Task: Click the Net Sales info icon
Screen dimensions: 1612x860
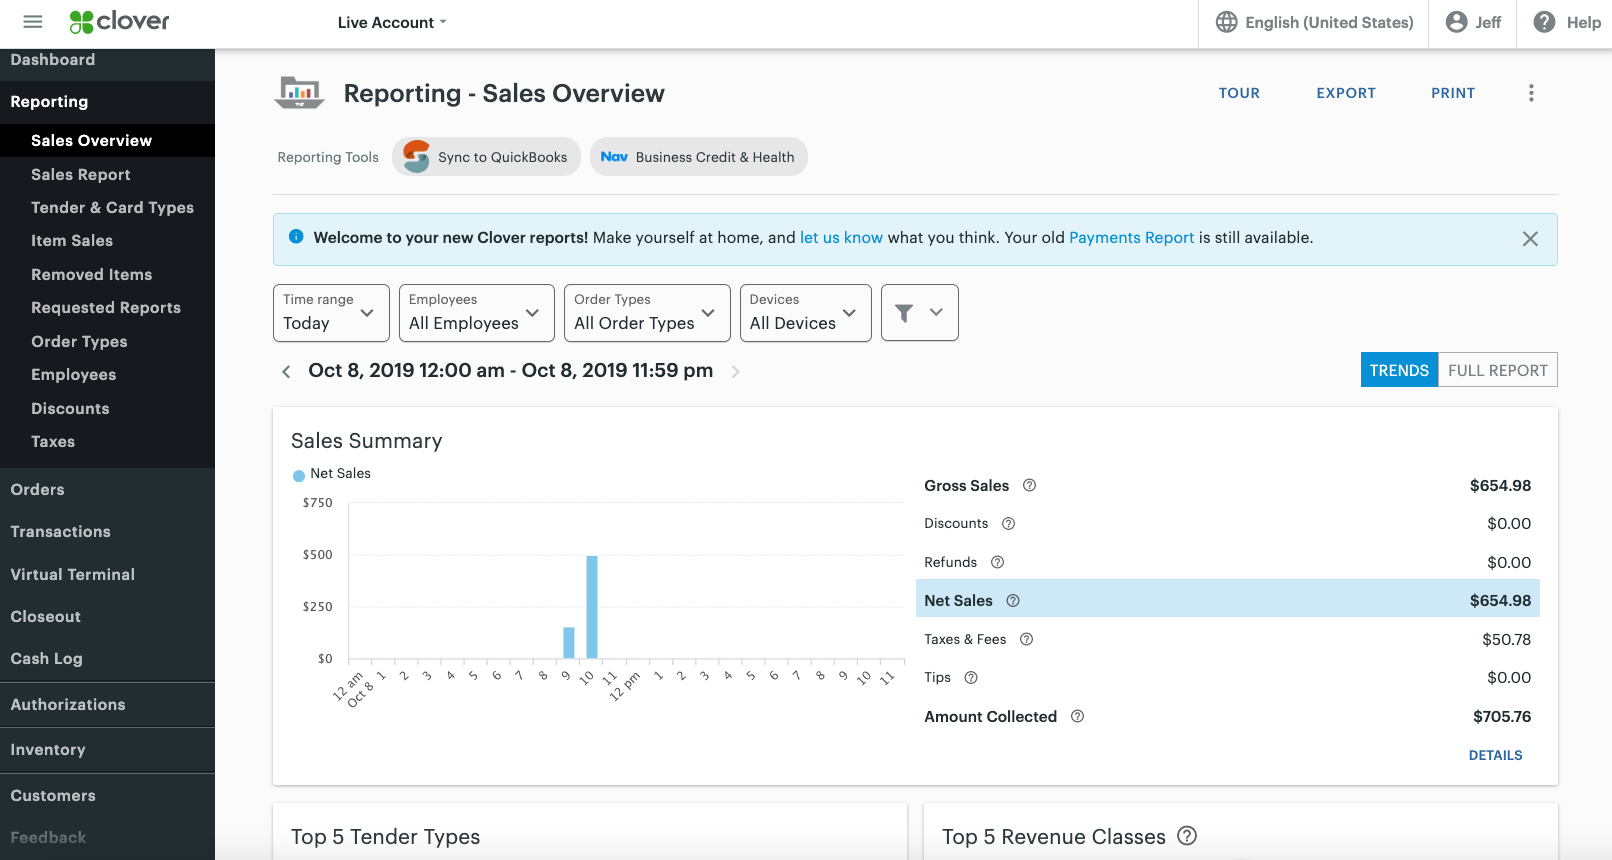Action: tap(1013, 601)
